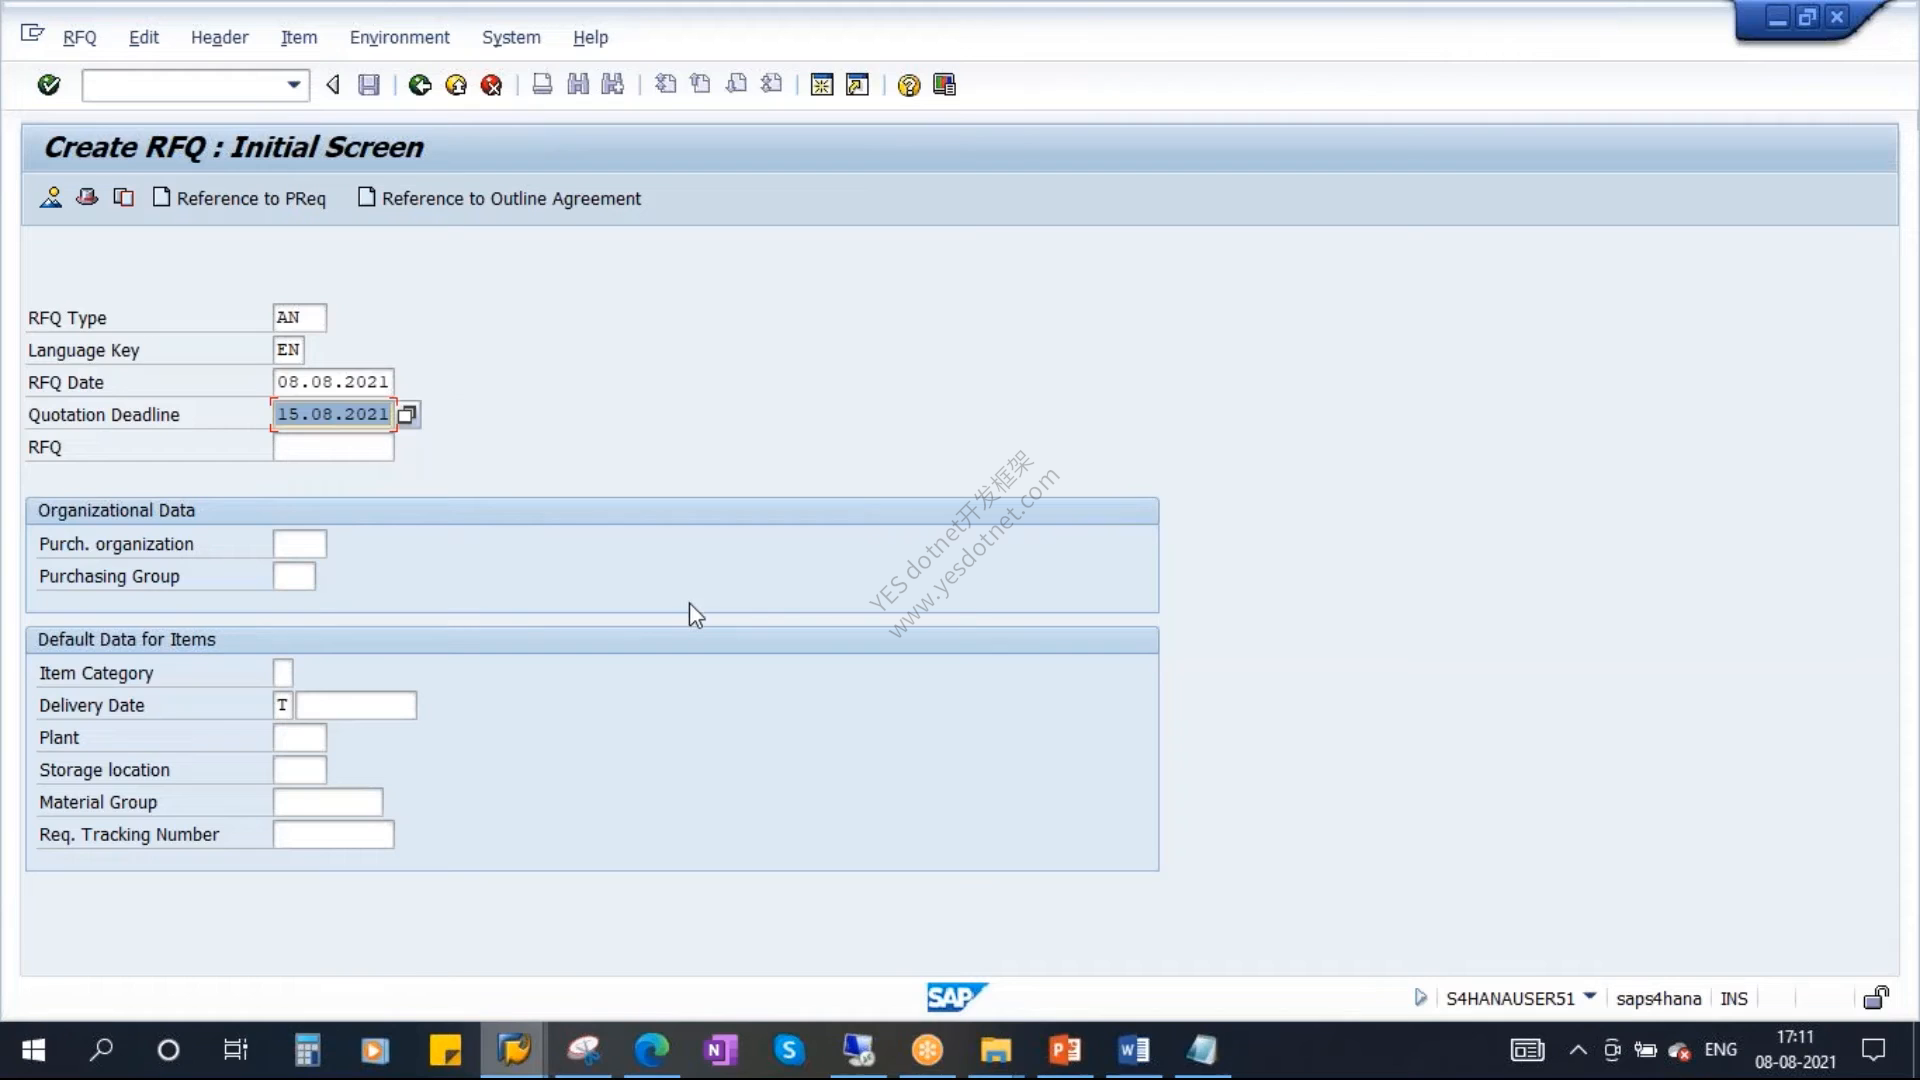Click the yellow Exit icon
This screenshot has width=1920, height=1080.
tap(456, 85)
